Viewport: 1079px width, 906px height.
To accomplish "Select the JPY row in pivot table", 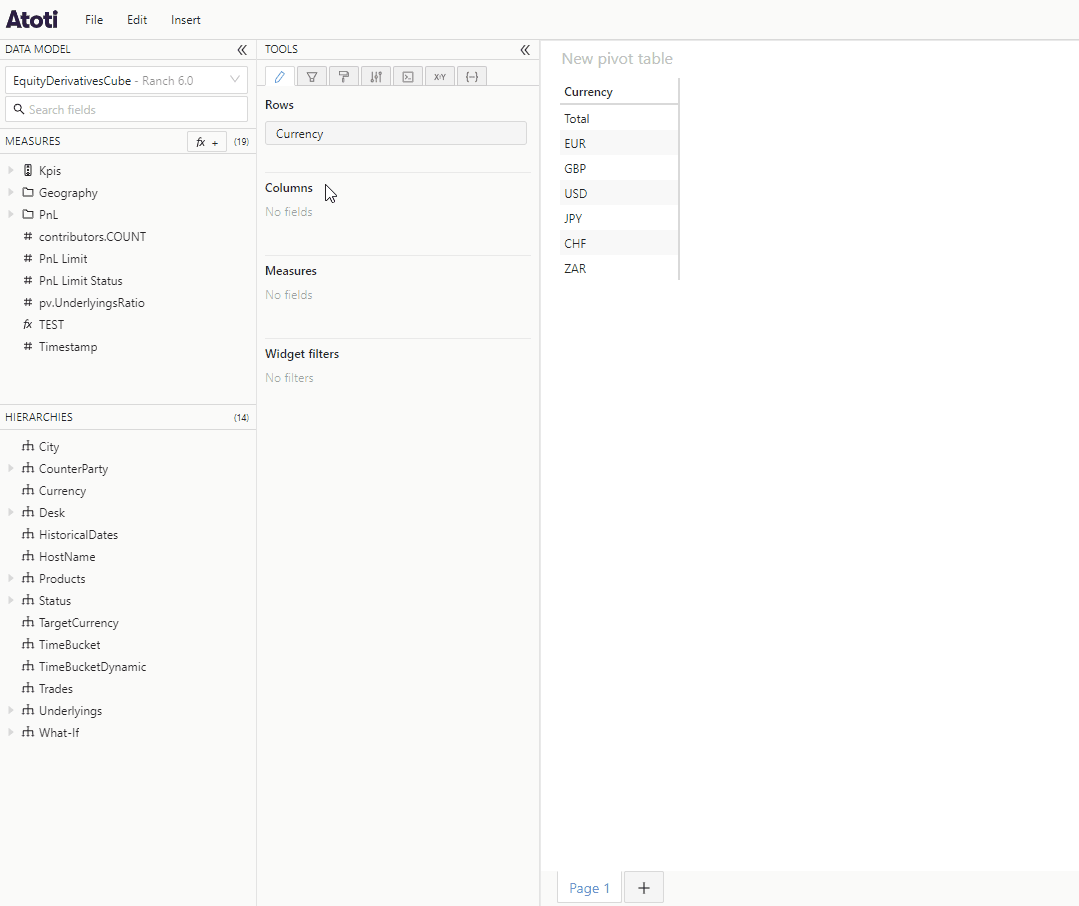I will click(619, 219).
